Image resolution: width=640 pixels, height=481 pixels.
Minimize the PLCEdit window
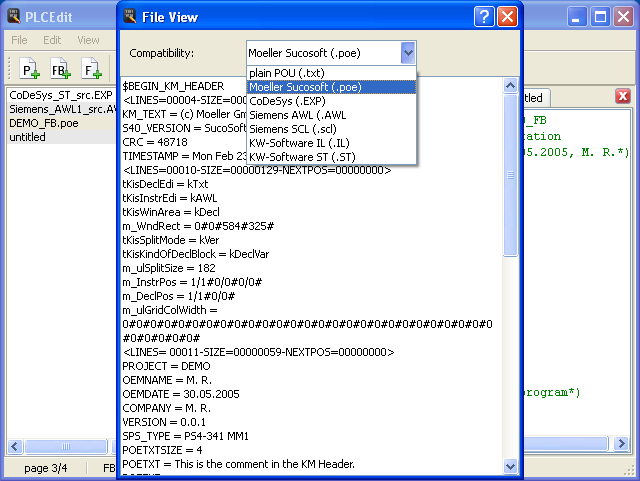point(576,17)
